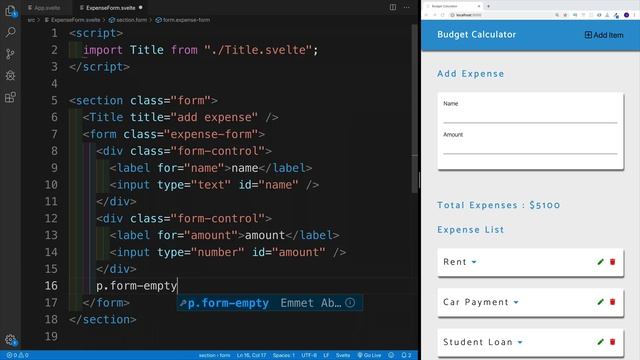Click the 'Add Expense' heading

[x=470, y=74]
